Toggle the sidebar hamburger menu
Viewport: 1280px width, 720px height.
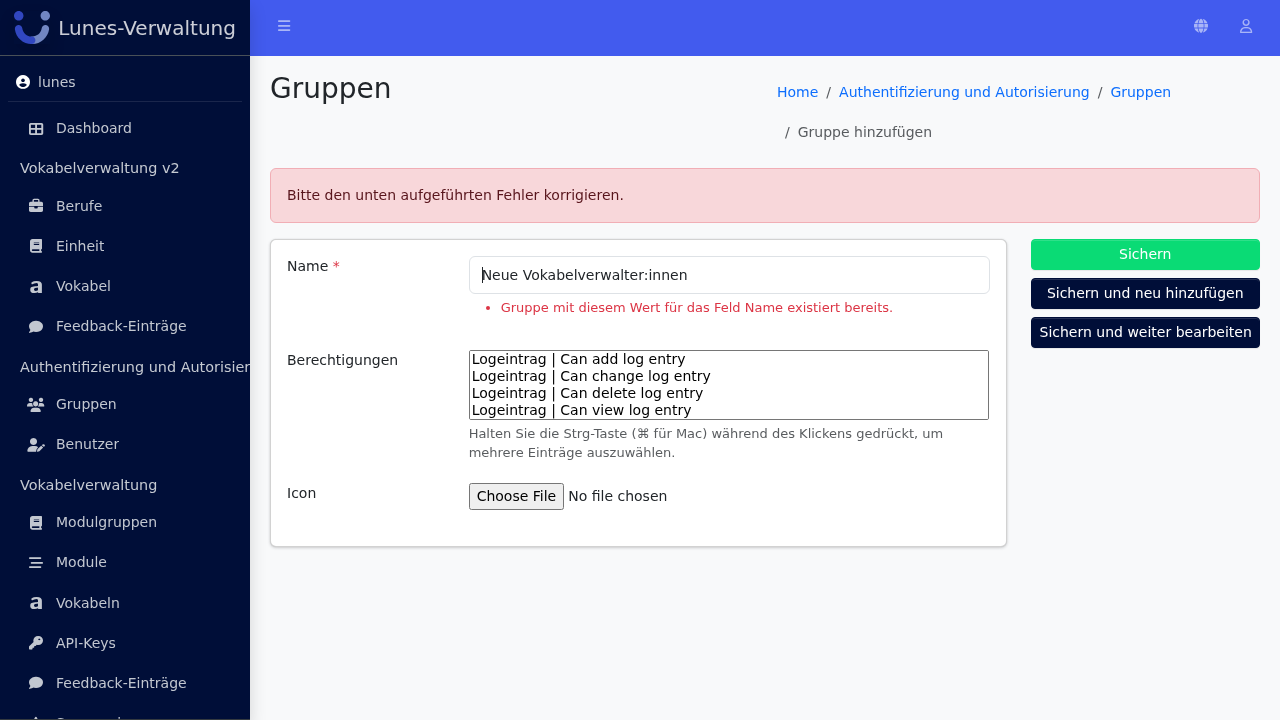[x=284, y=26]
